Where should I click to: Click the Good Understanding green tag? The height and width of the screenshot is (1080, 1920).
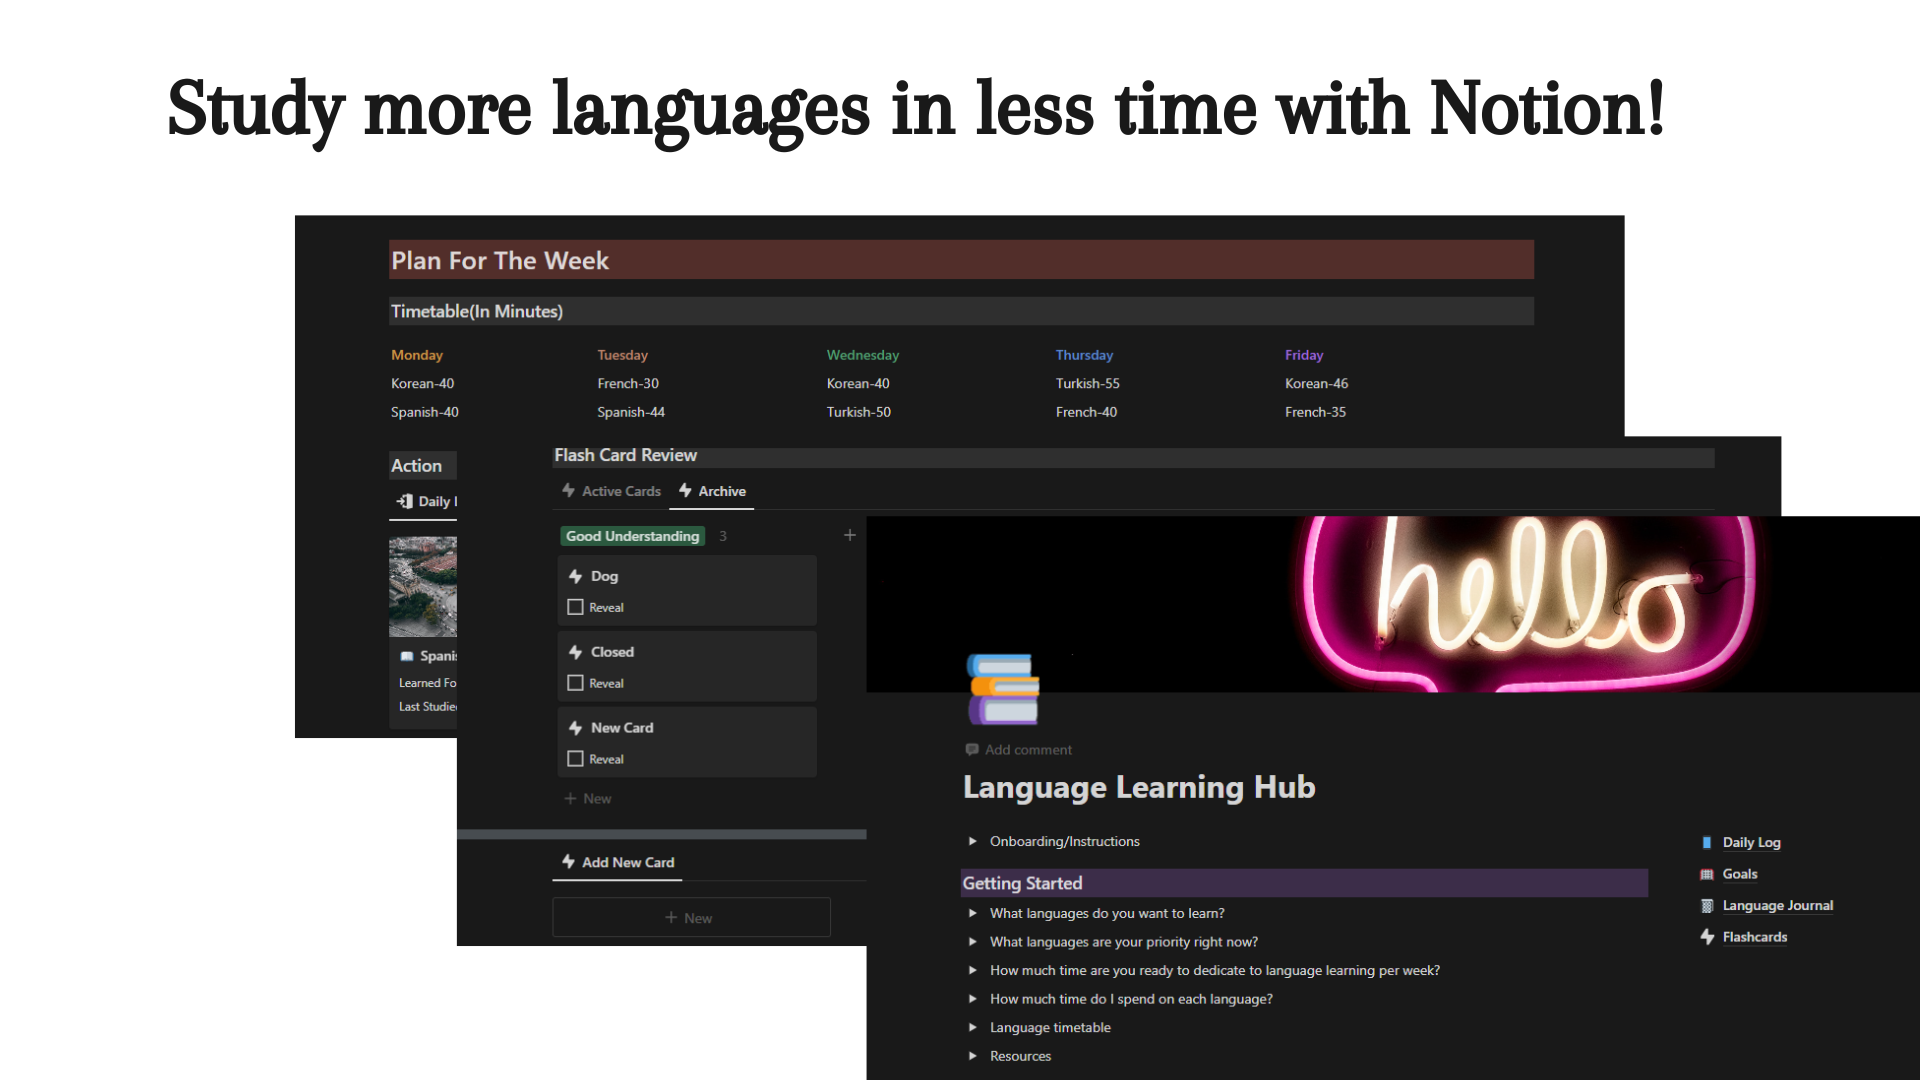click(x=632, y=536)
